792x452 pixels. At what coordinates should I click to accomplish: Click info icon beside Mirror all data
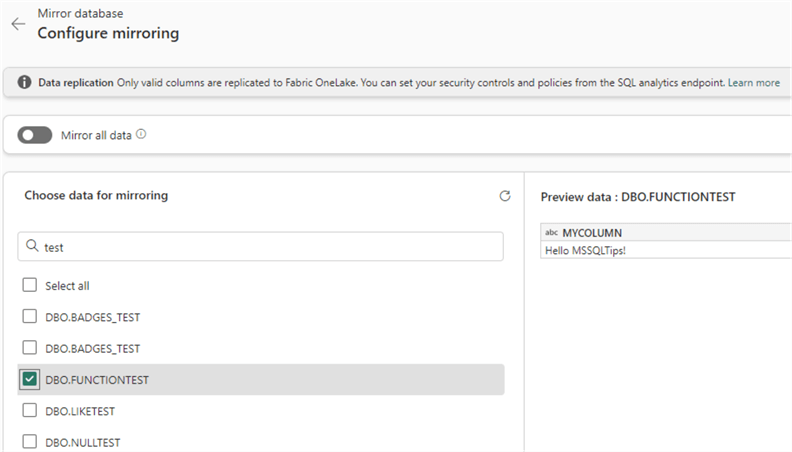tap(141, 134)
